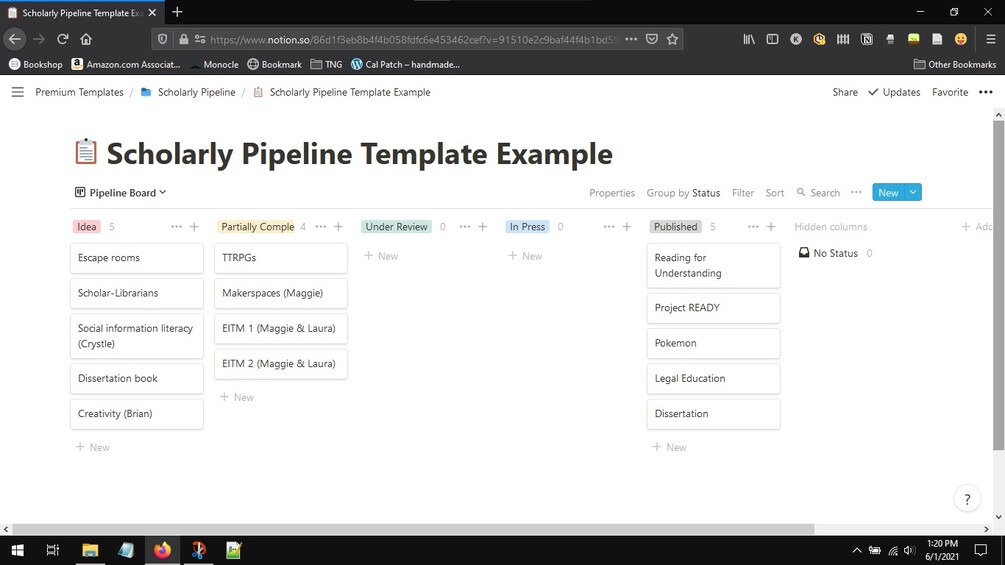
Task: Add a card to Partially Complete via plus icon
Action: (338, 227)
